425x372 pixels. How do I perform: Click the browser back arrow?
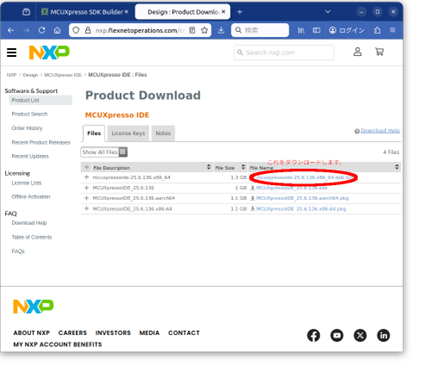click(x=11, y=30)
